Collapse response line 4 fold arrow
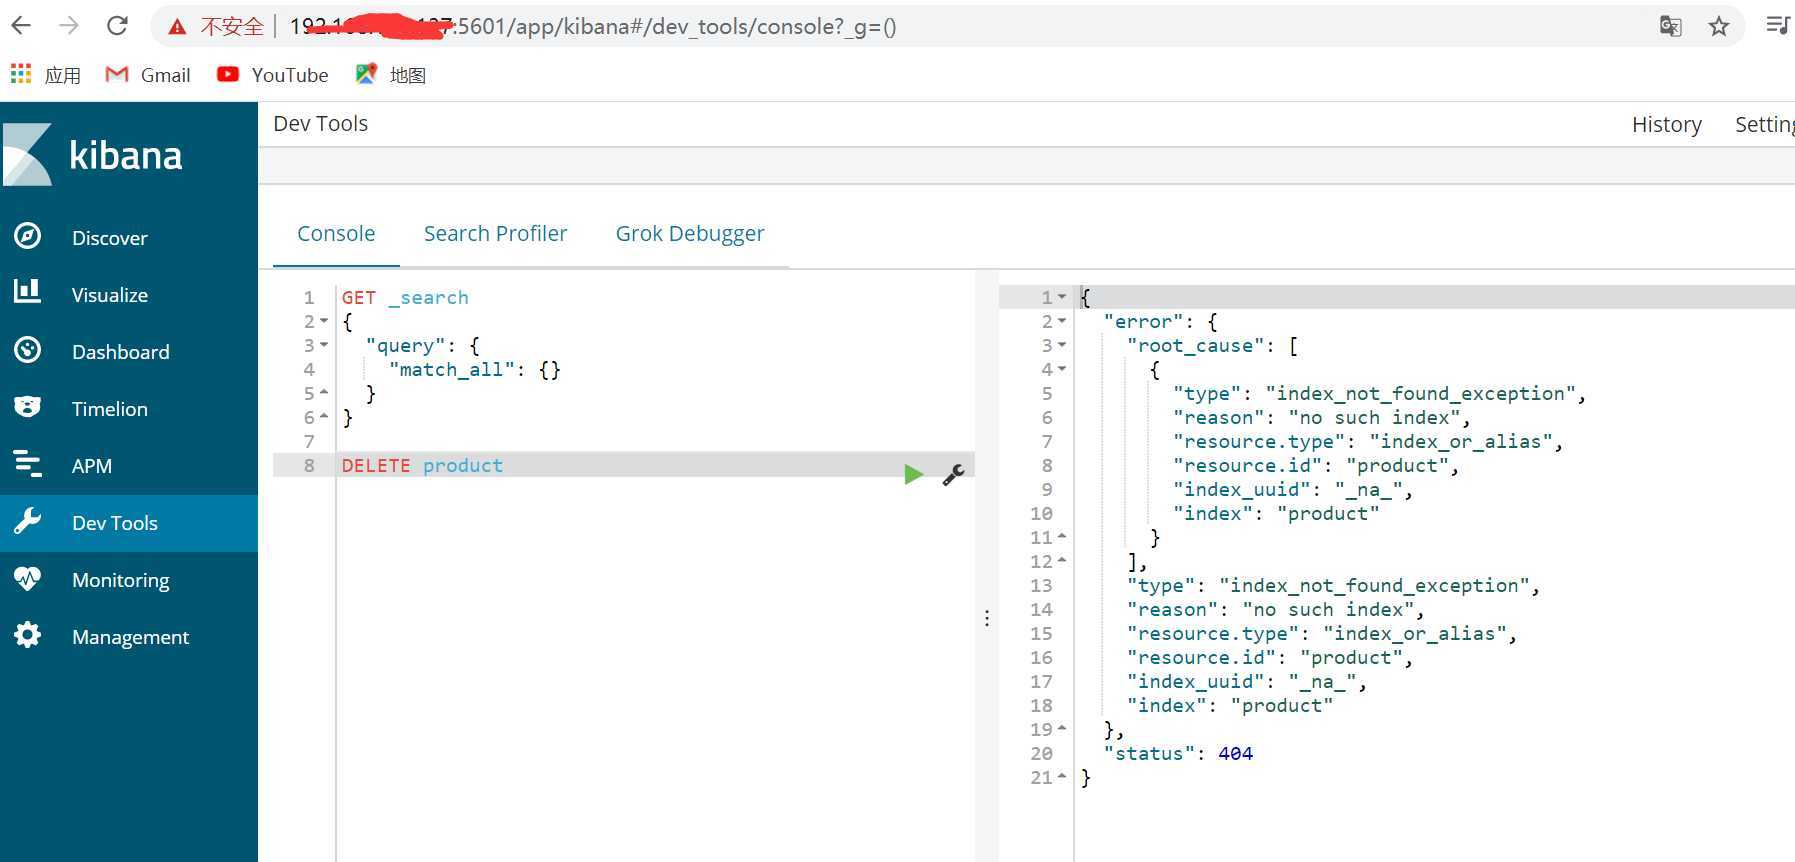The image size is (1795, 862). coord(1062,369)
